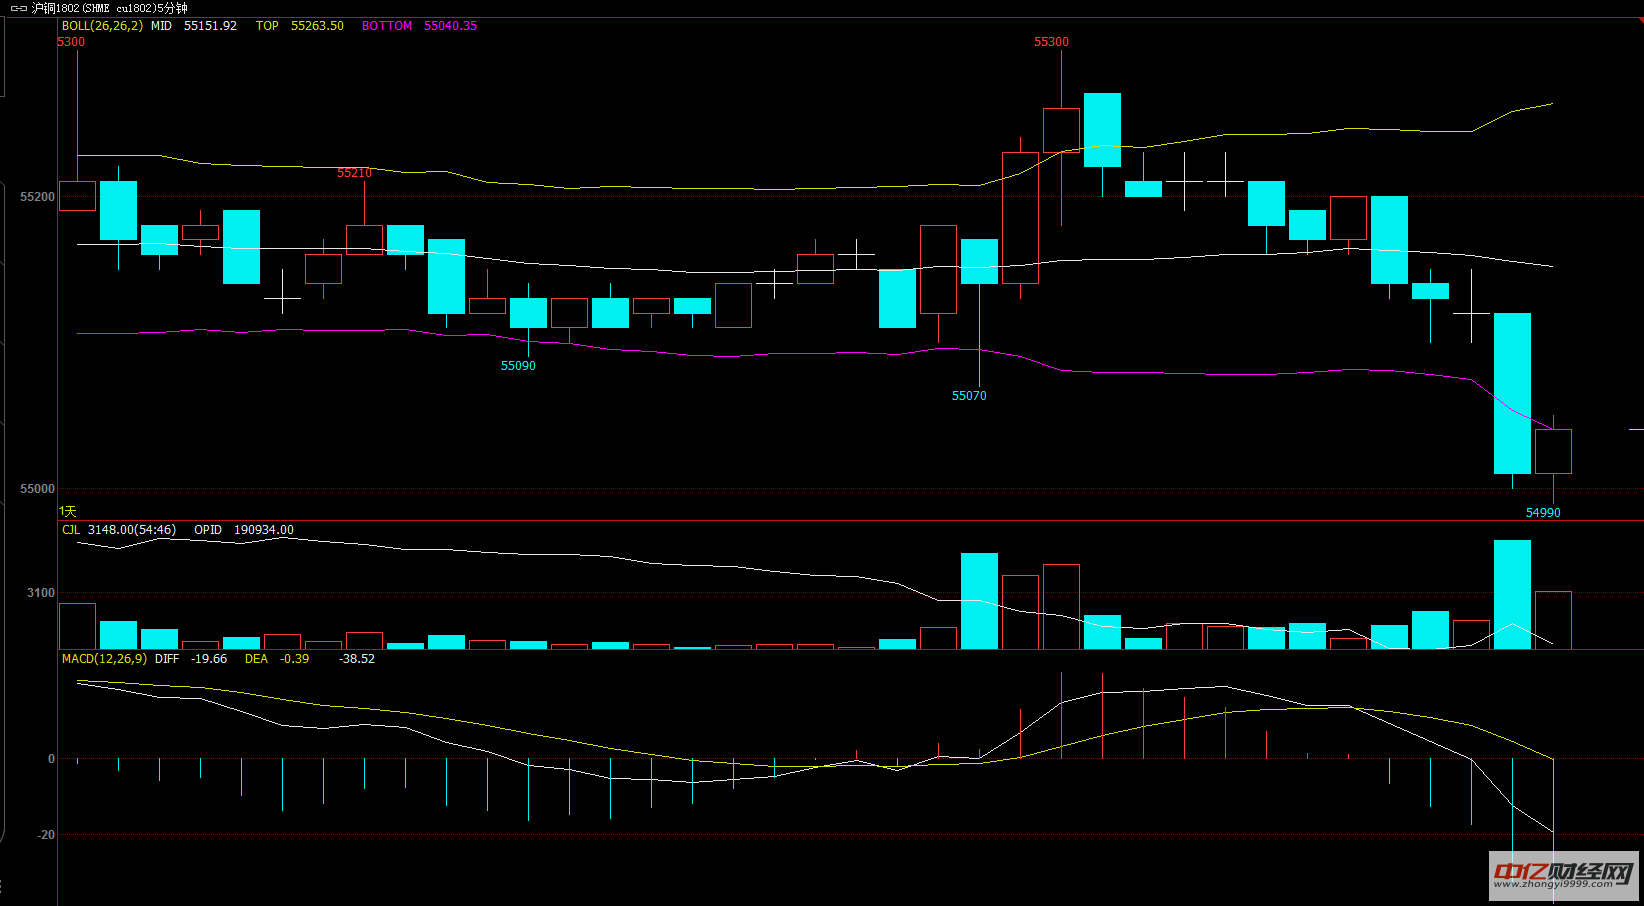This screenshot has height=906, width=1644.
Task: Click the DEA value label in MACD panel
Action: tap(256, 659)
